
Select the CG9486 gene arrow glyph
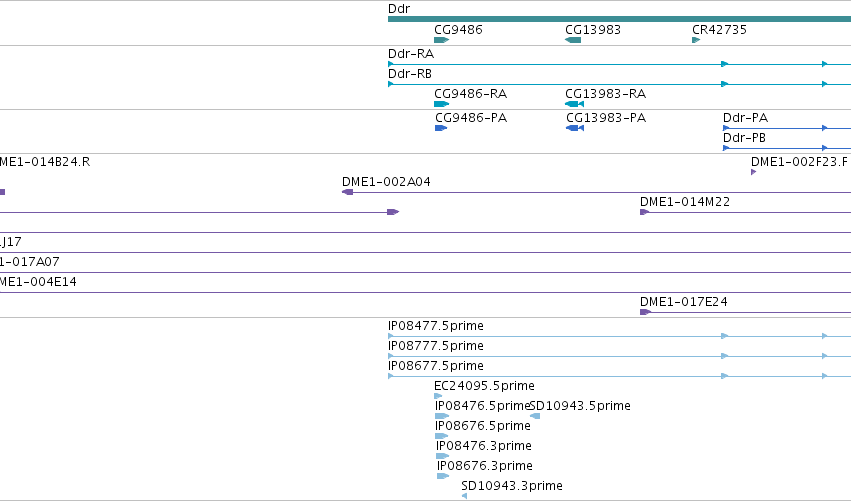tap(441, 40)
